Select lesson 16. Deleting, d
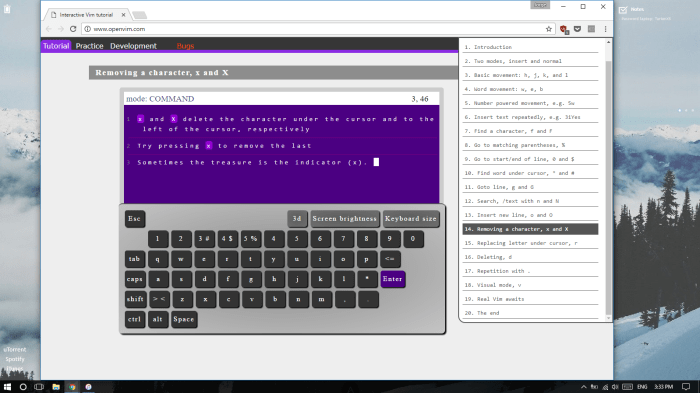The height and width of the screenshot is (393, 700). click(530, 257)
